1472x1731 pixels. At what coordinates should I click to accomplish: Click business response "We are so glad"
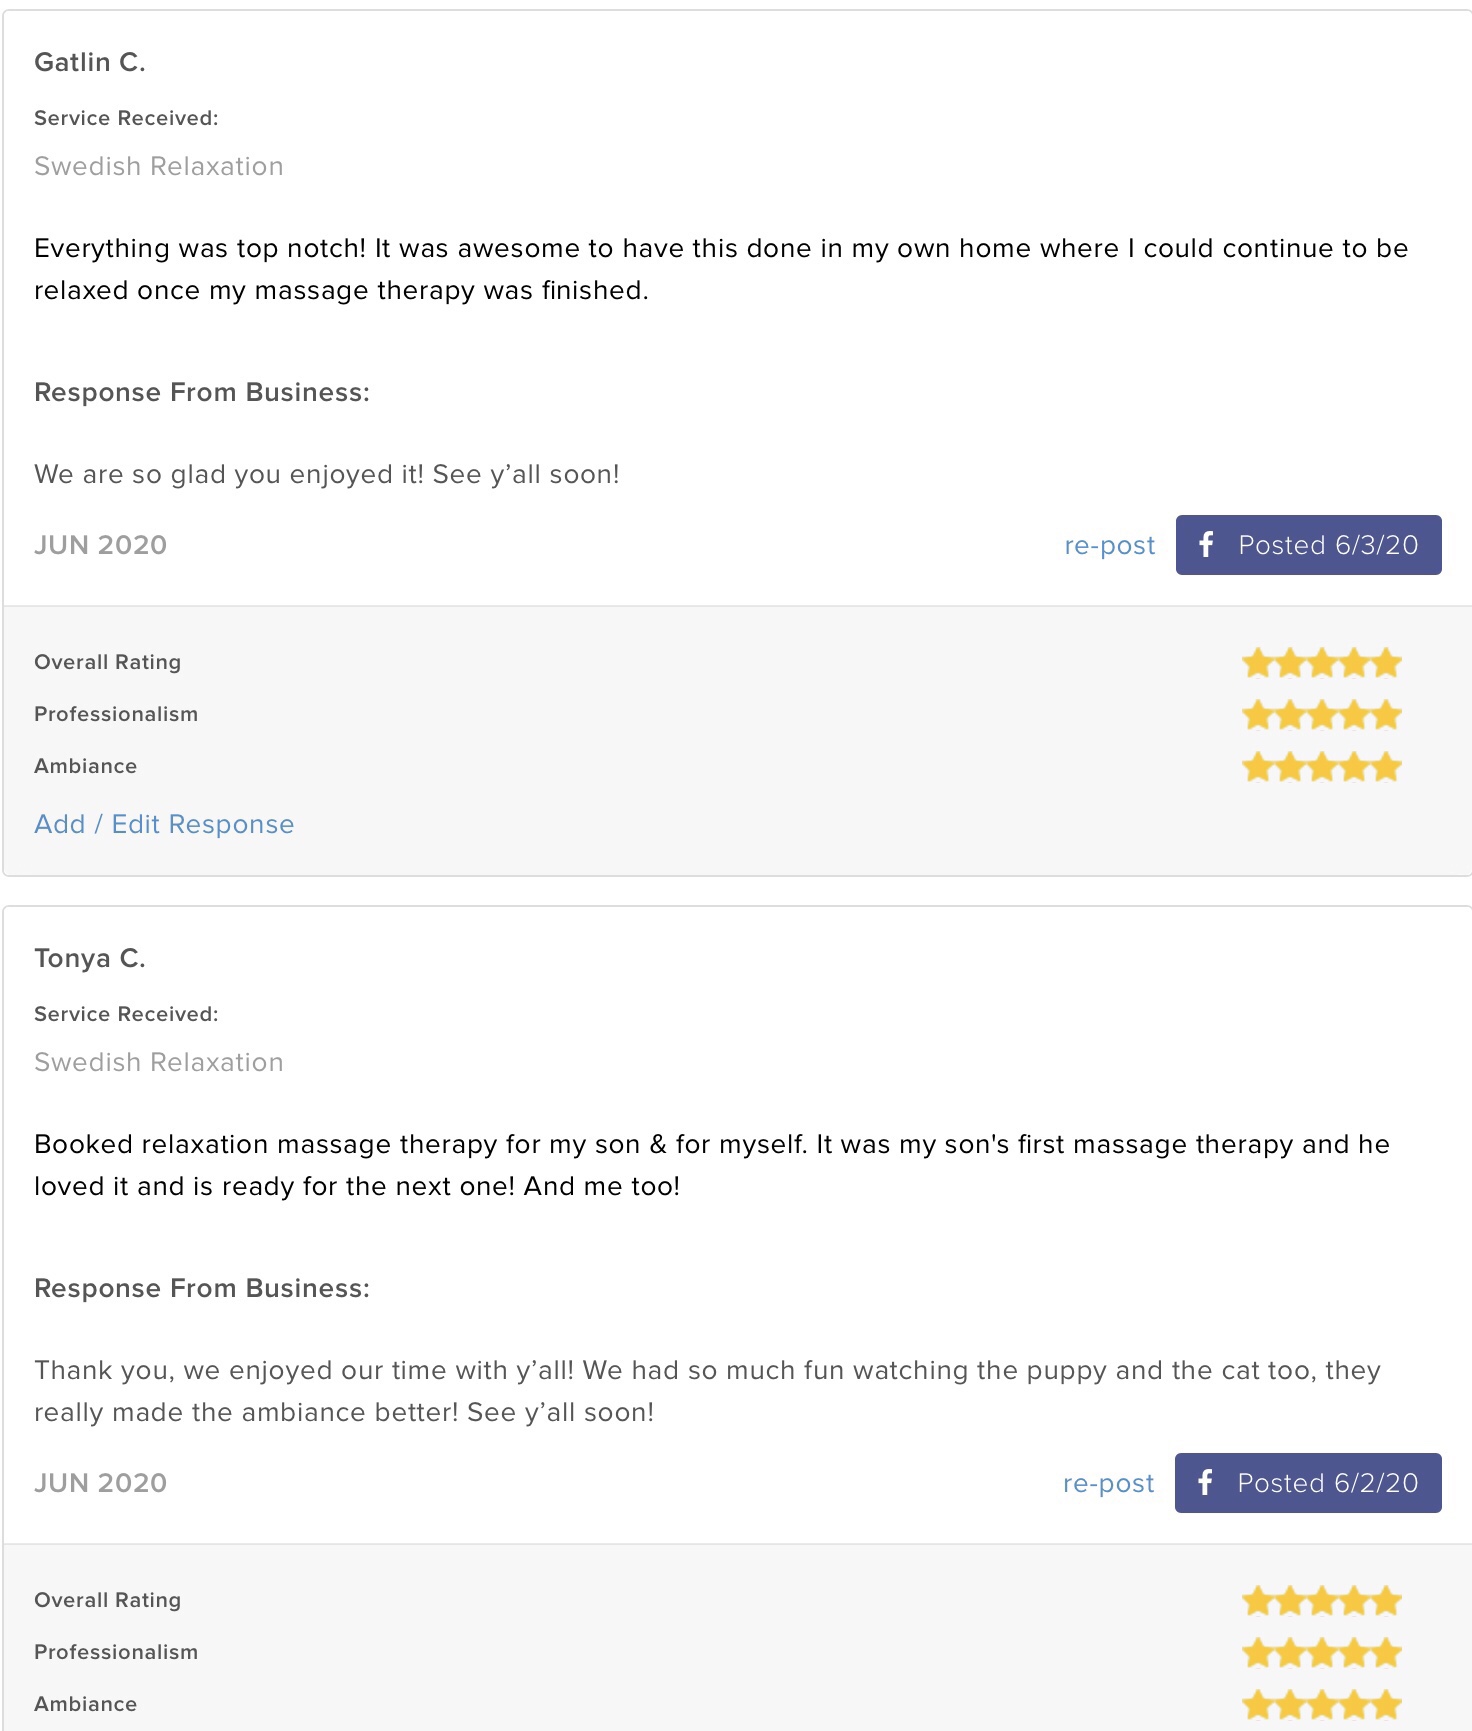point(327,474)
